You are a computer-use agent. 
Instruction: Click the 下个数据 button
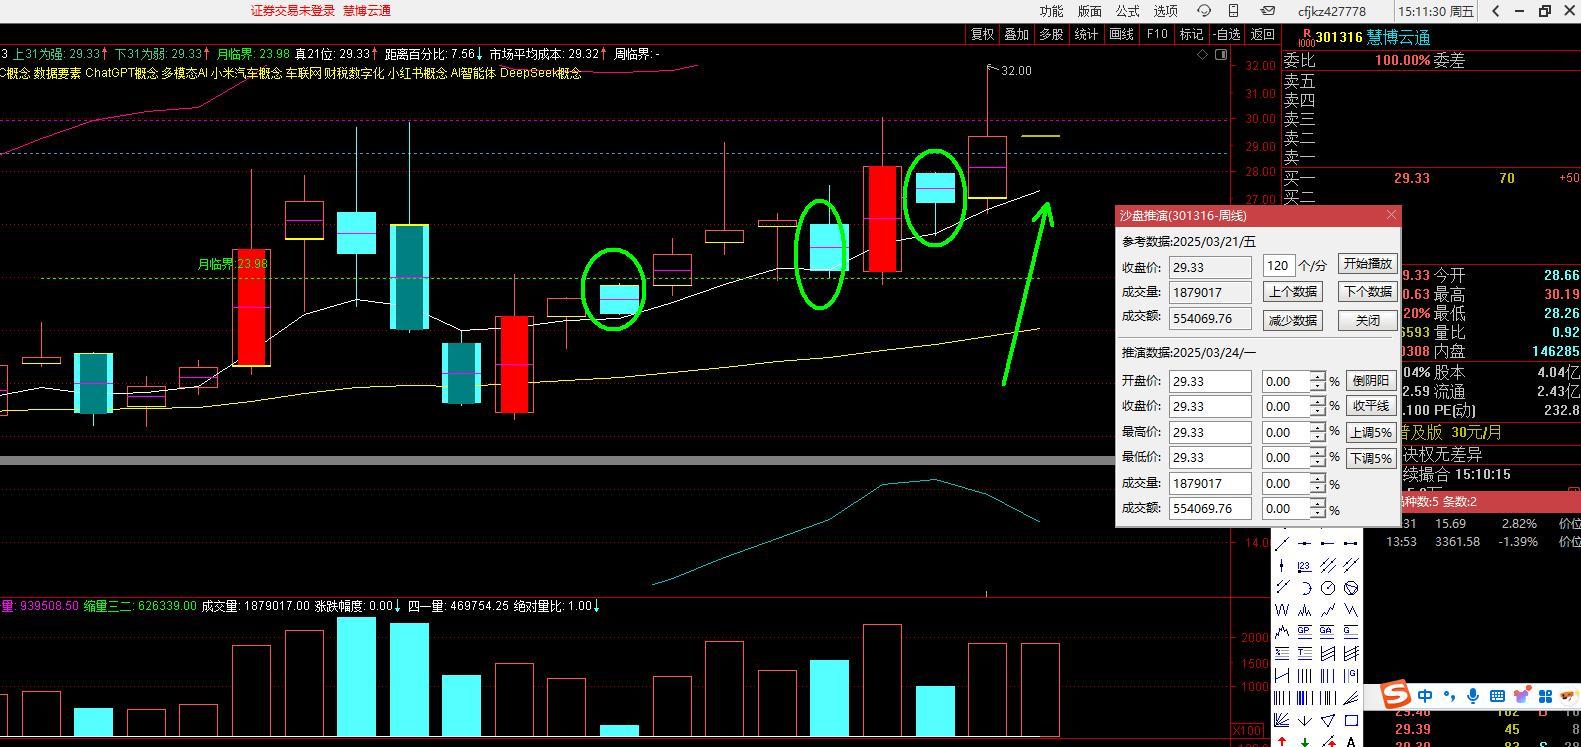tap(1367, 292)
